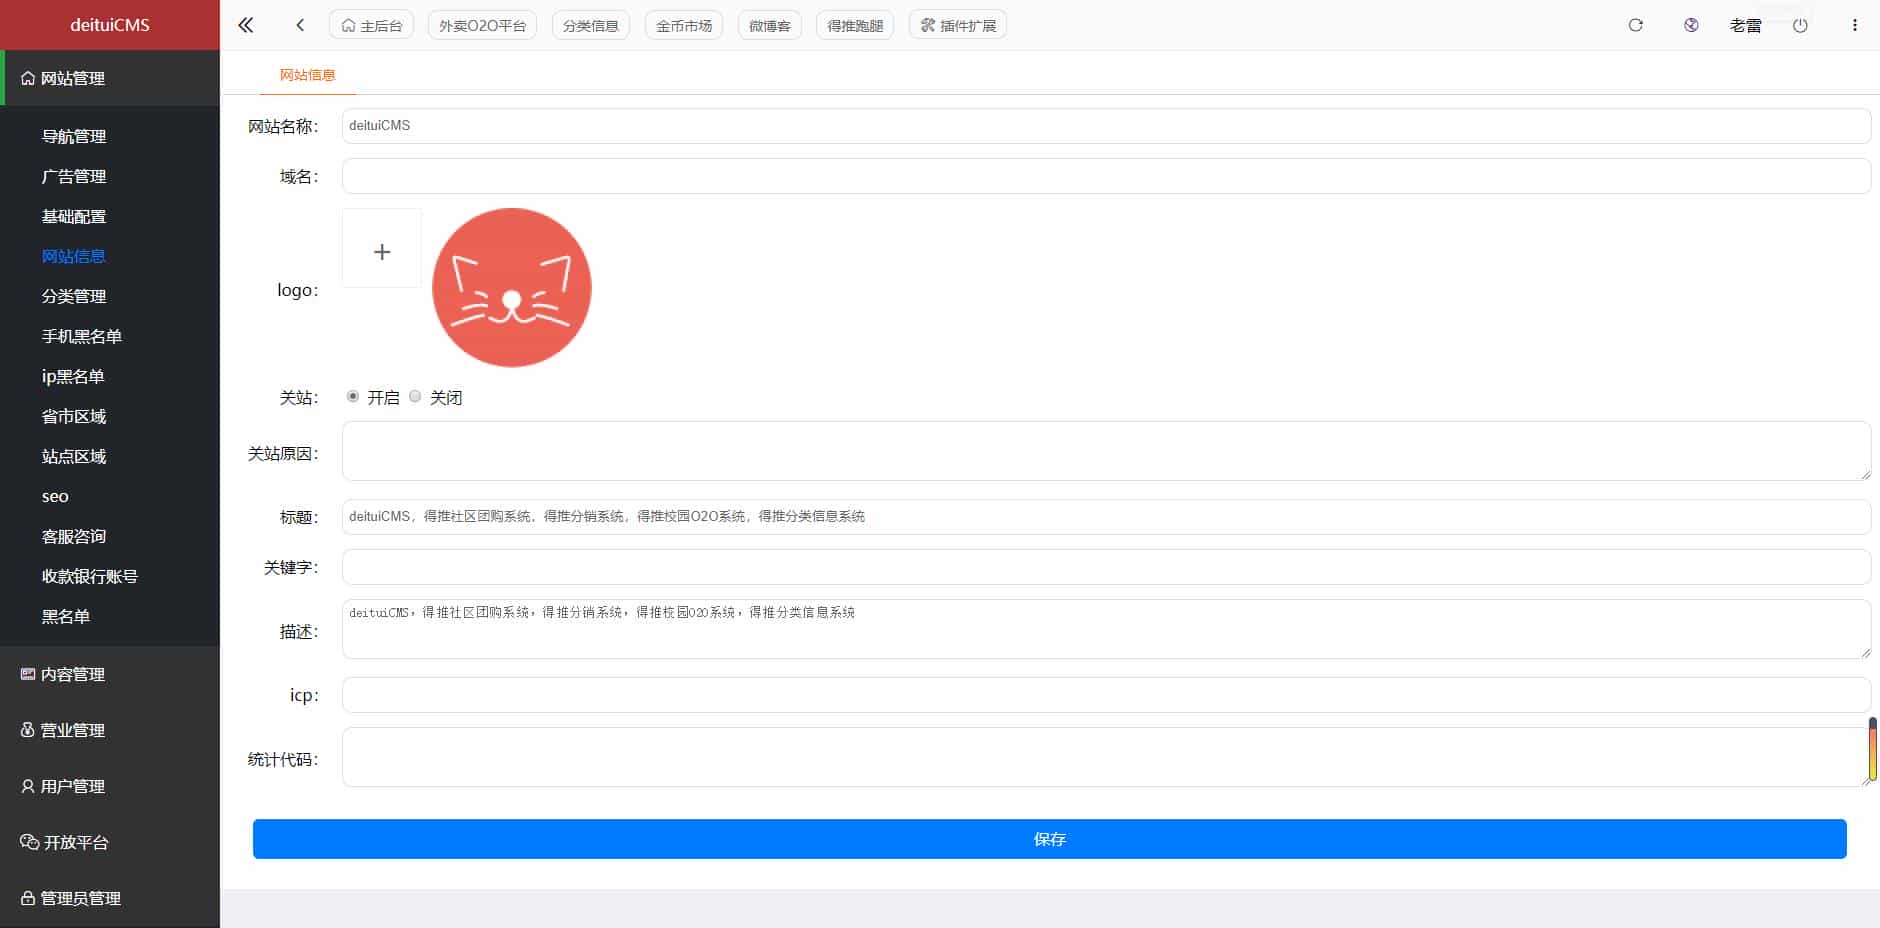The image size is (1880, 928).
Task: Click the single left-arrow back icon
Action: tap(300, 25)
